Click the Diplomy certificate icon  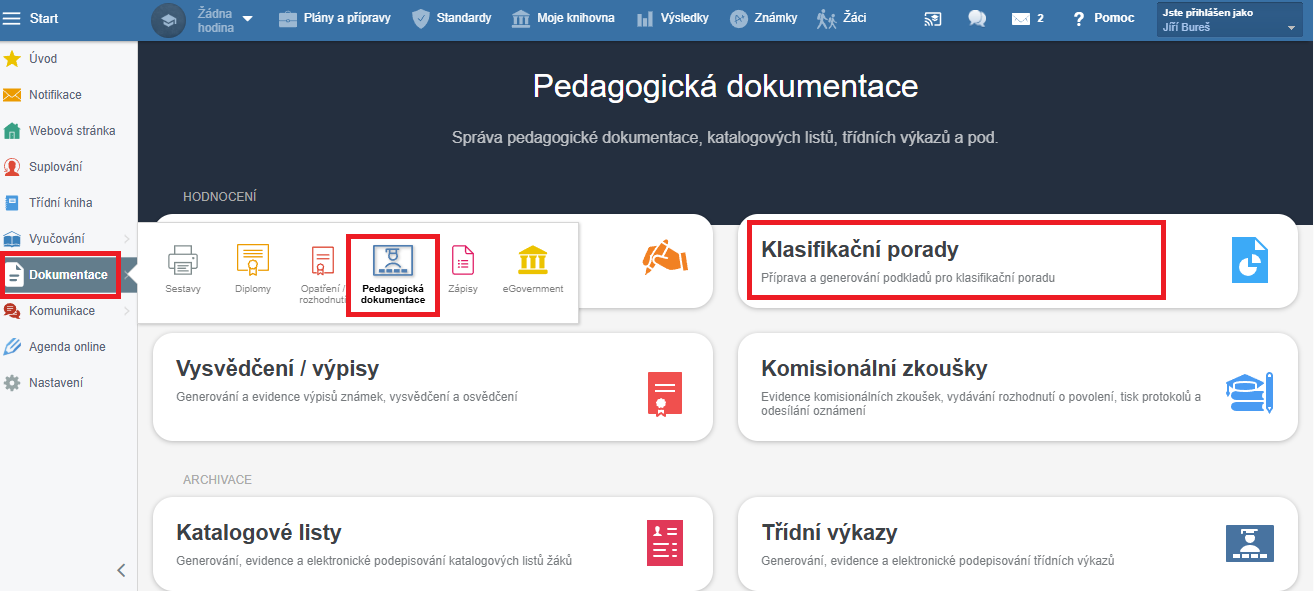(x=253, y=260)
